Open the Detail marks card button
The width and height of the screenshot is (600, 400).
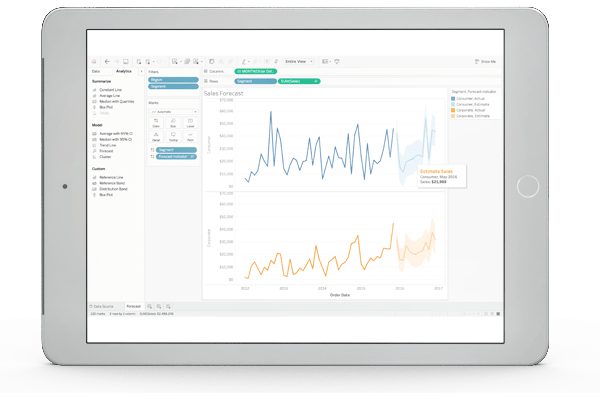[x=156, y=137]
